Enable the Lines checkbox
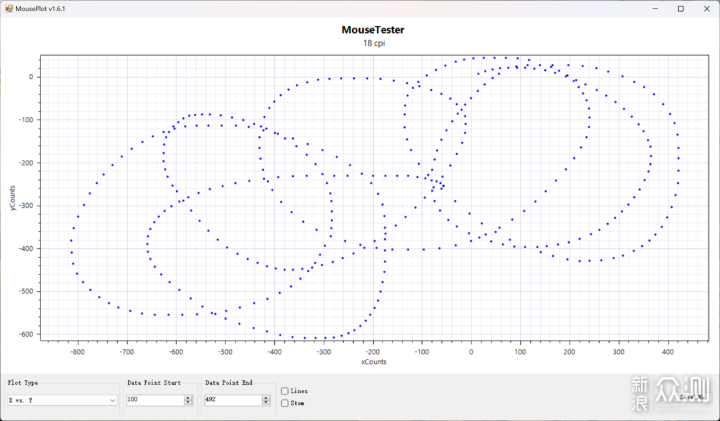 (x=285, y=391)
